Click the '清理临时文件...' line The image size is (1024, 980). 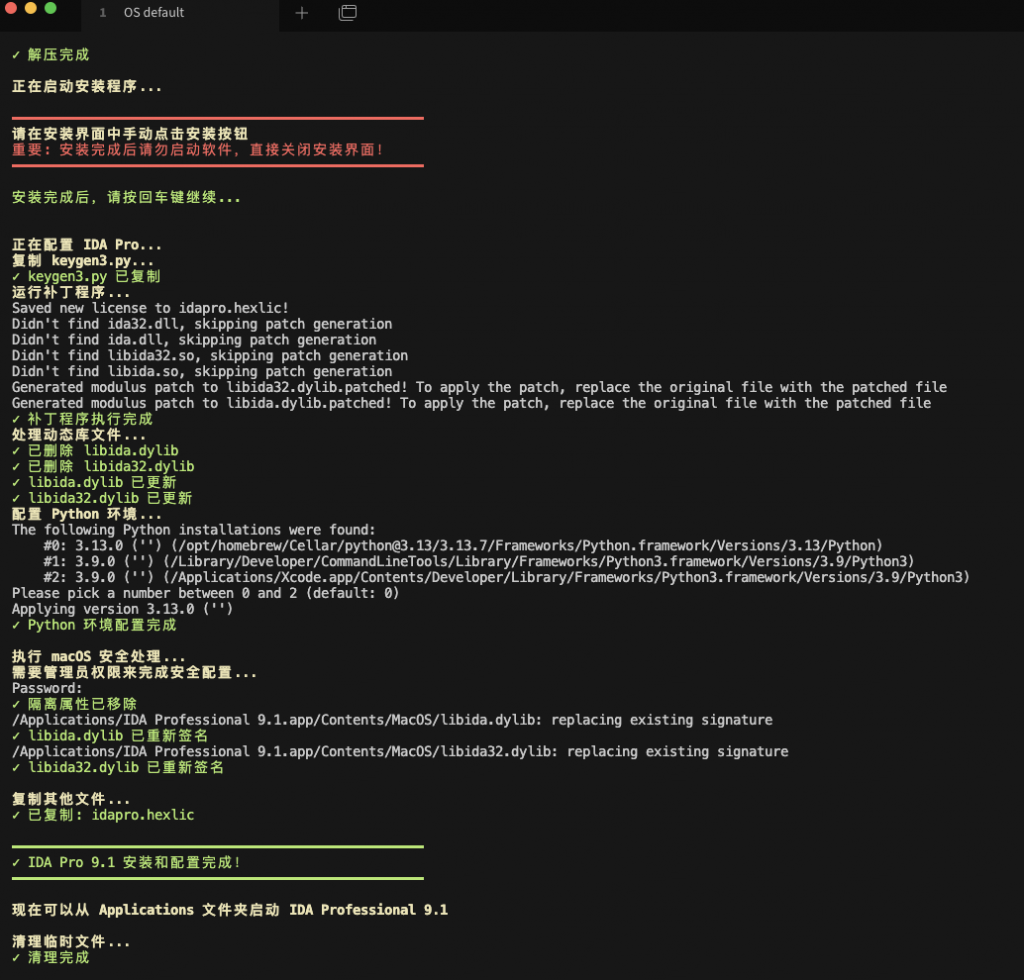71,941
